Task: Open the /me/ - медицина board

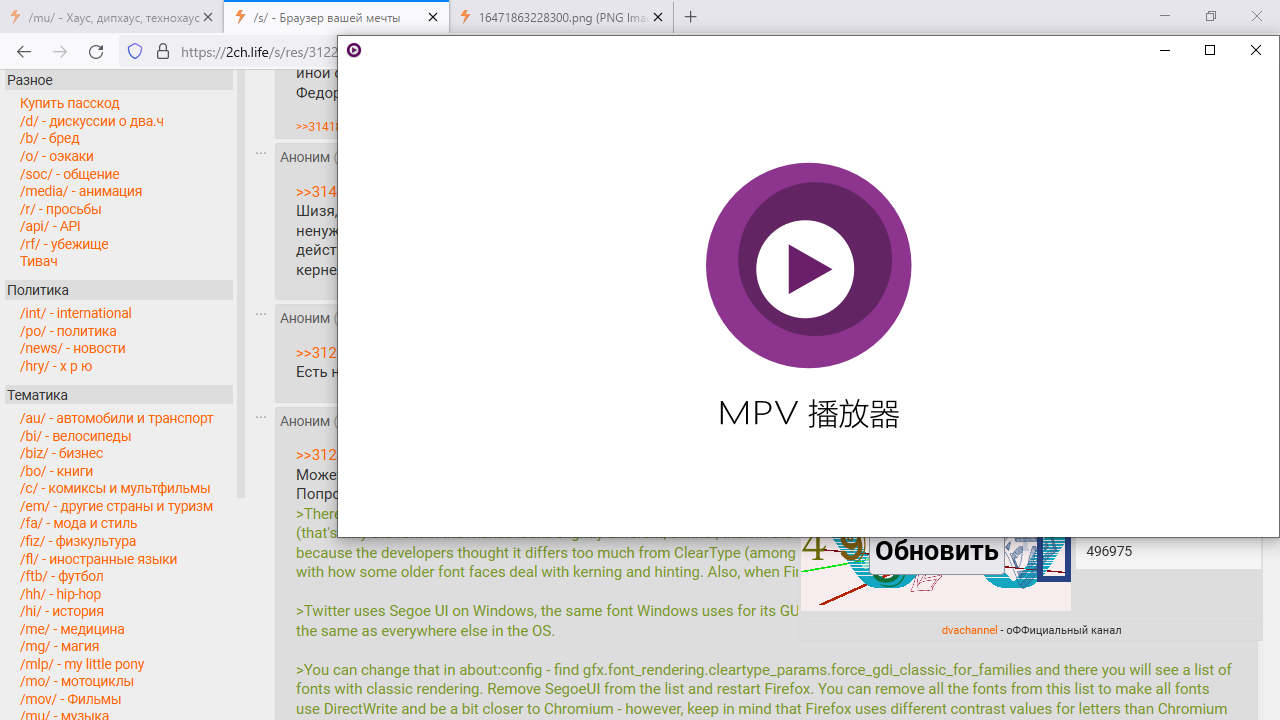Action: pyautogui.click(x=73, y=629)
